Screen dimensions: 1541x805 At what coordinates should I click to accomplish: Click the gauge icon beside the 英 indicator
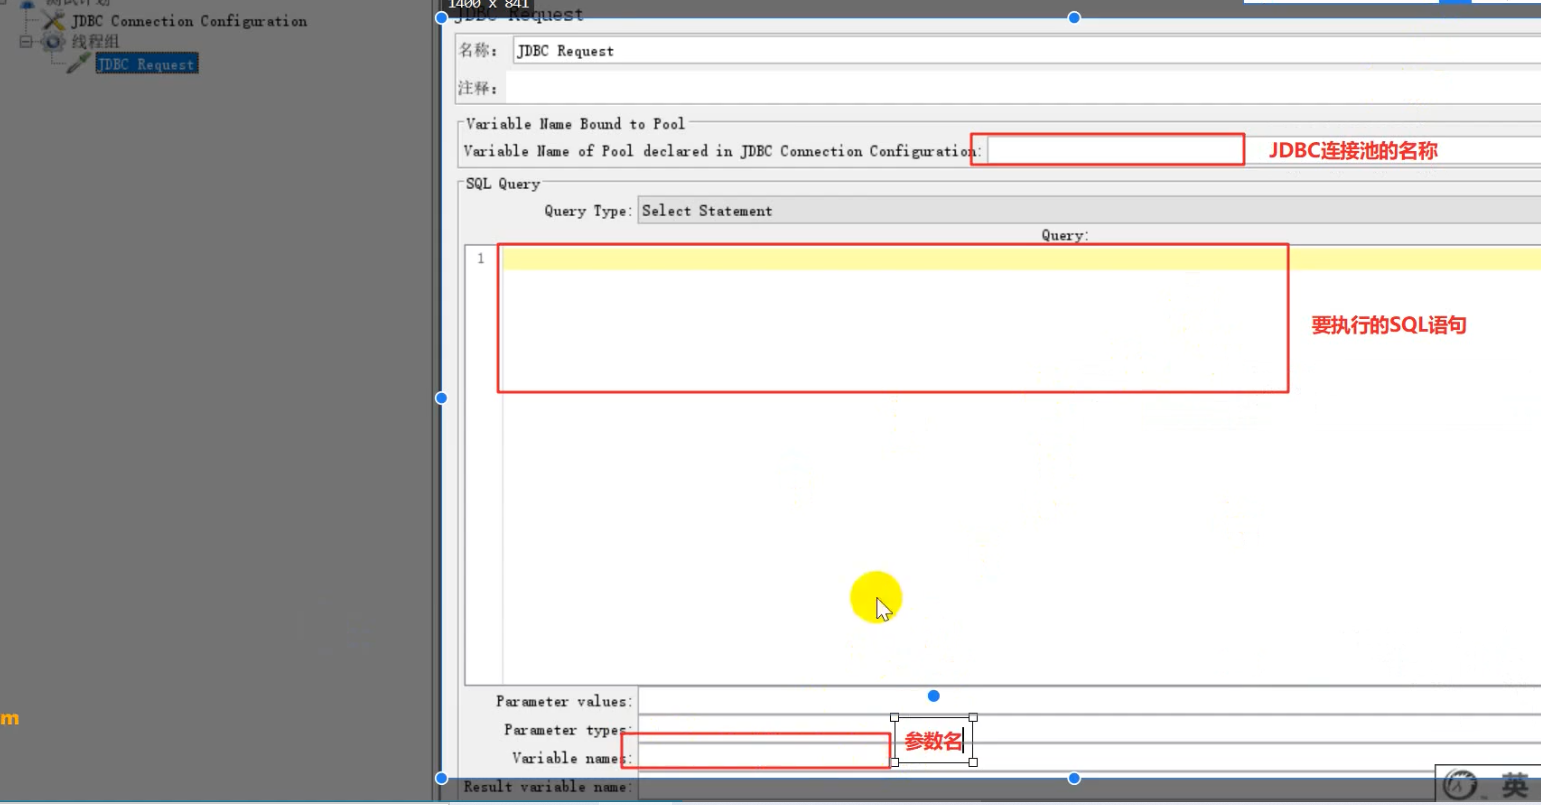pos(1460,786)
